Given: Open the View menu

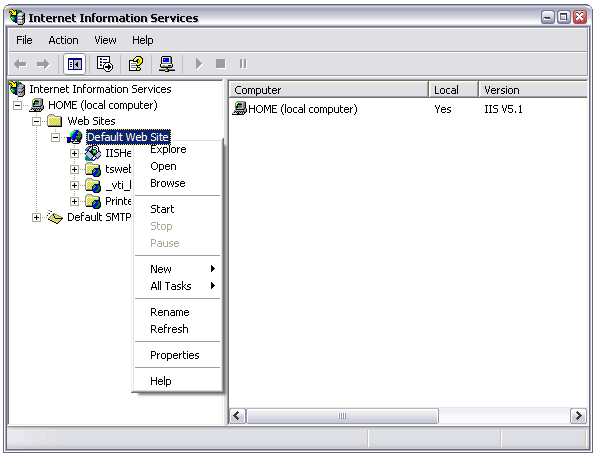Looking at the screenshot, I should click(x=105, y=40).
